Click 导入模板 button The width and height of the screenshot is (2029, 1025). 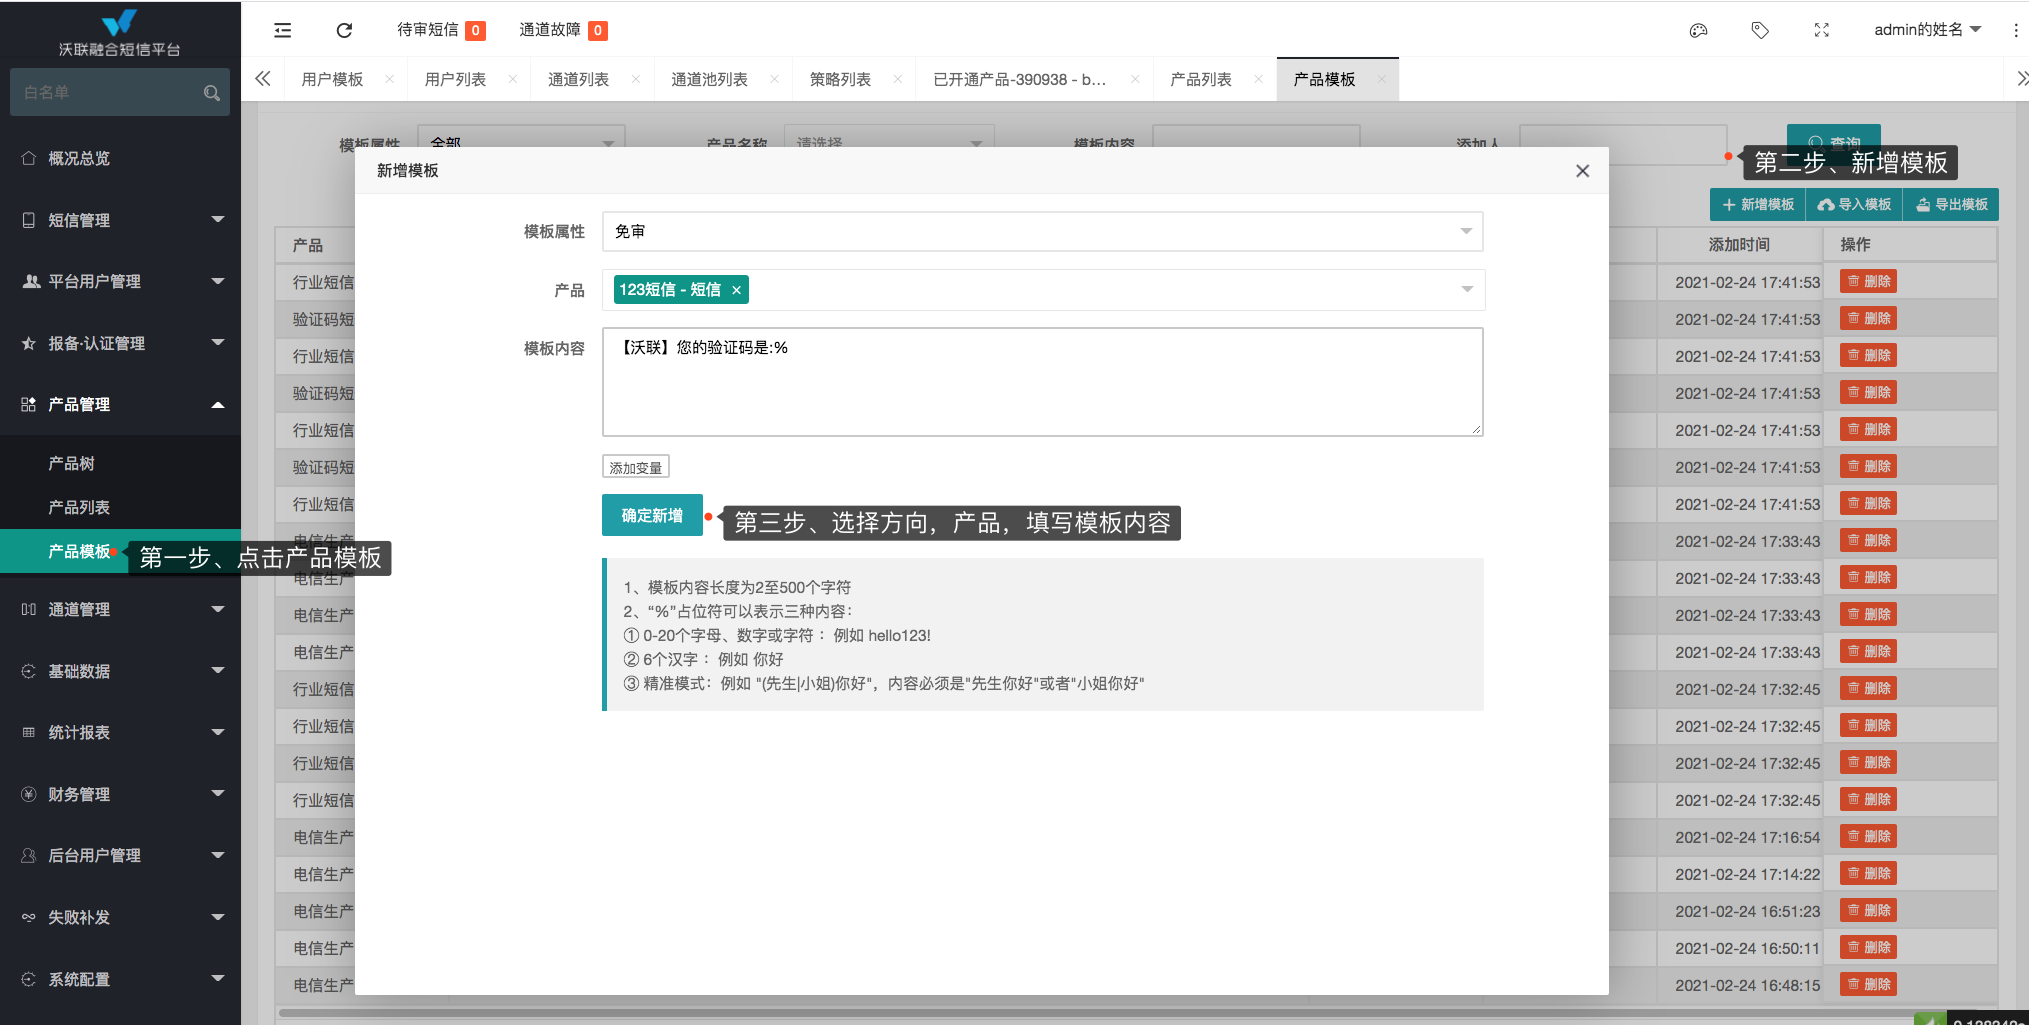click(1854, 204)
